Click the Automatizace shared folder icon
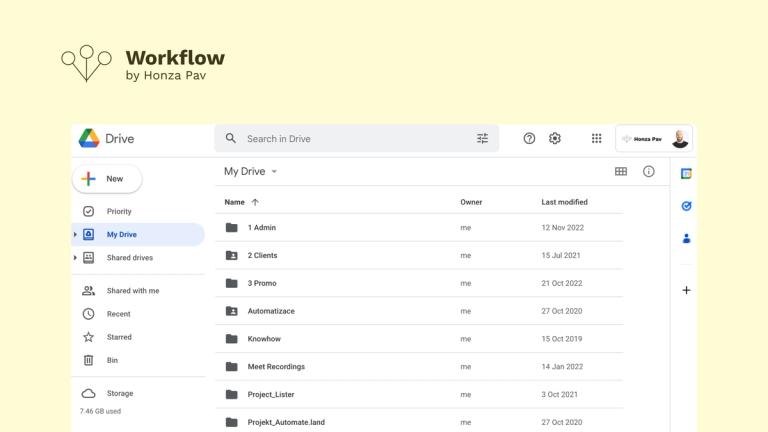This screenshot has height=432, width=768. click(x=232, y=311)
